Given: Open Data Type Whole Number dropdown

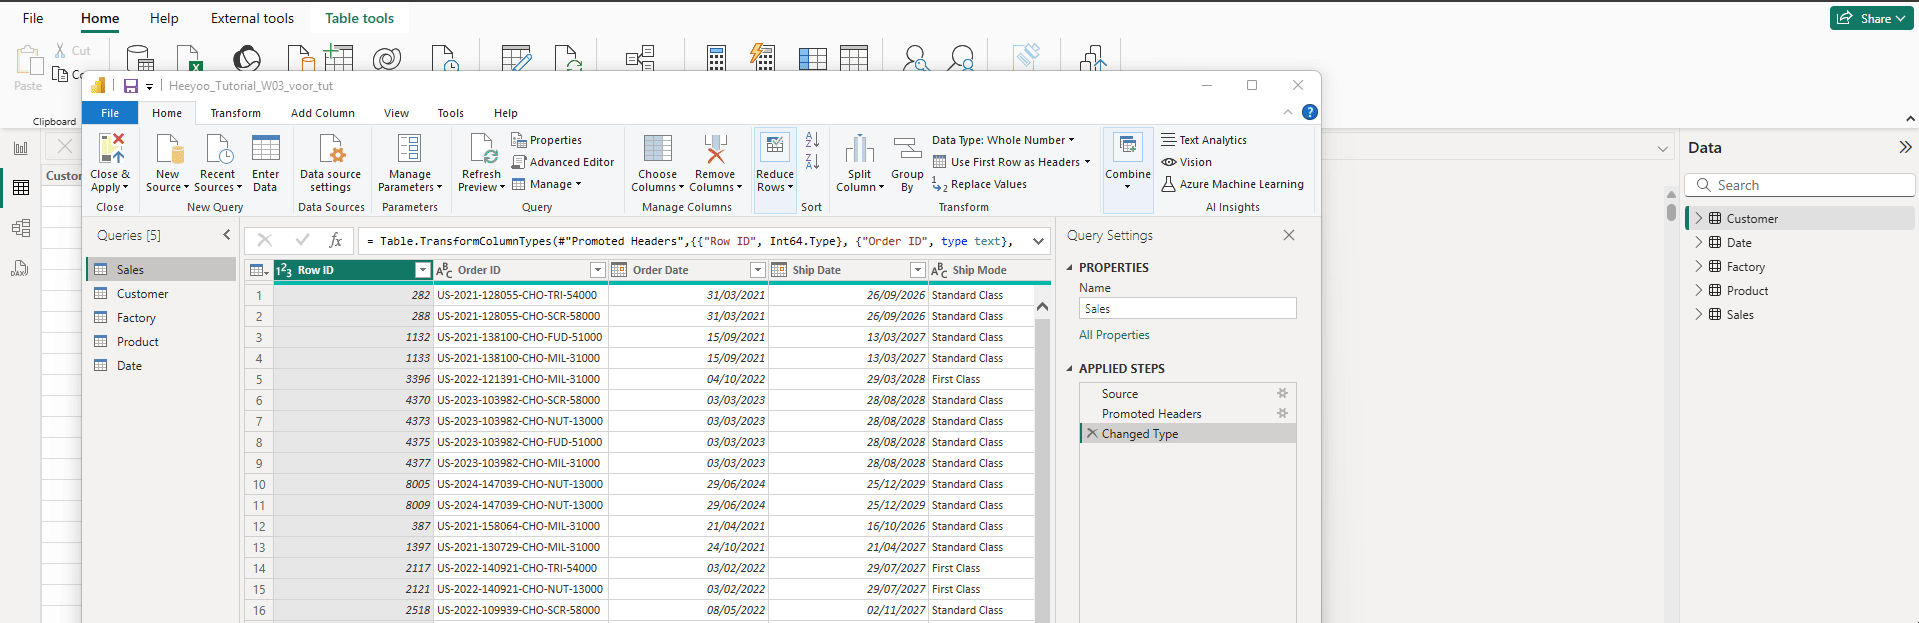Looking at the screenshot, I should (x=1003, y=140).
